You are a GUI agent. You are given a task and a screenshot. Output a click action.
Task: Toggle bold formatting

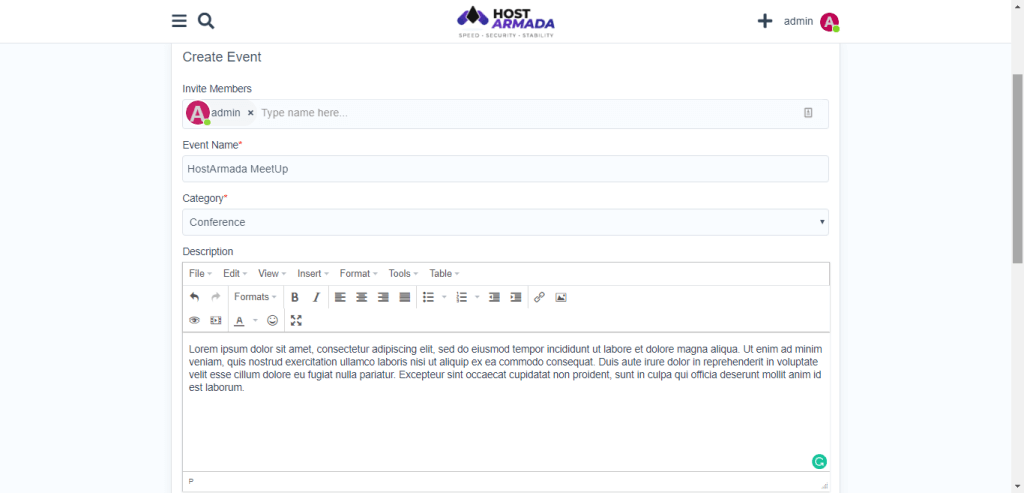tap(295, 297)
